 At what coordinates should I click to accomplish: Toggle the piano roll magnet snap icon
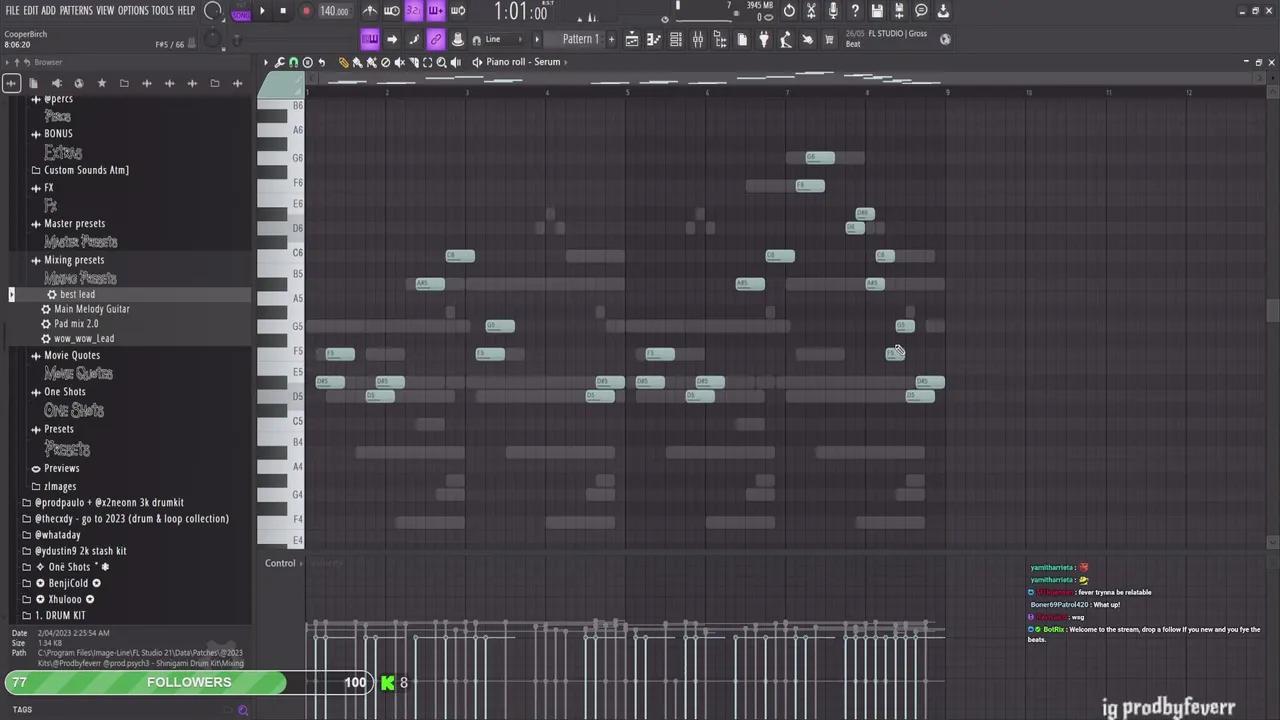[293, 62]
